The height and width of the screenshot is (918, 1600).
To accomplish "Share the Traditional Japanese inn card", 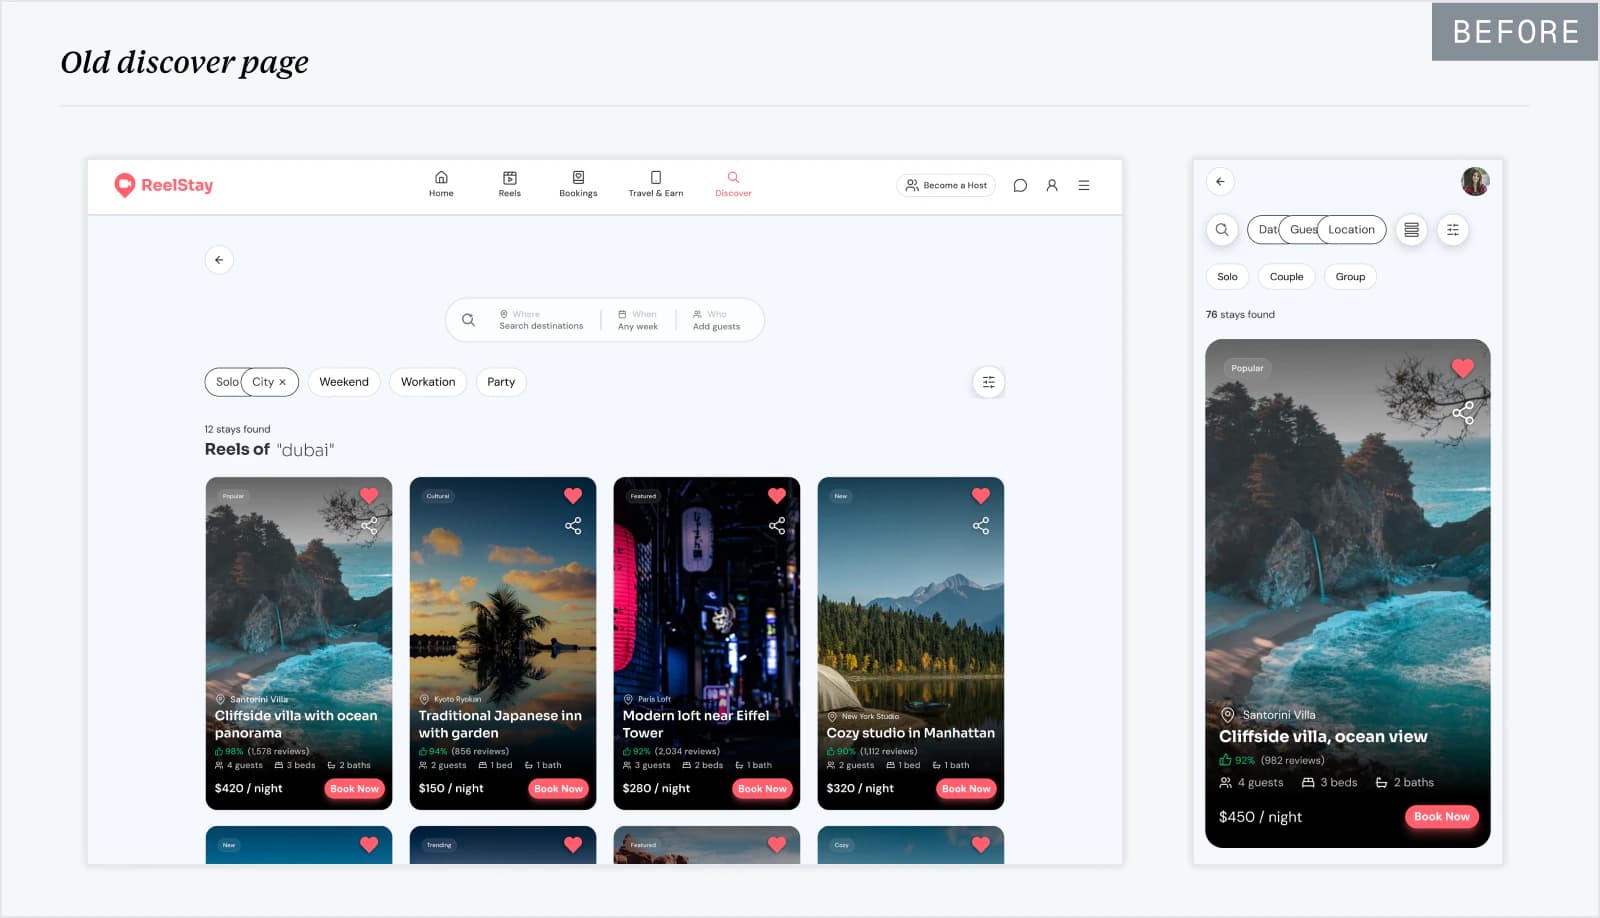I will pyautogui.click(x=573, y=525).
